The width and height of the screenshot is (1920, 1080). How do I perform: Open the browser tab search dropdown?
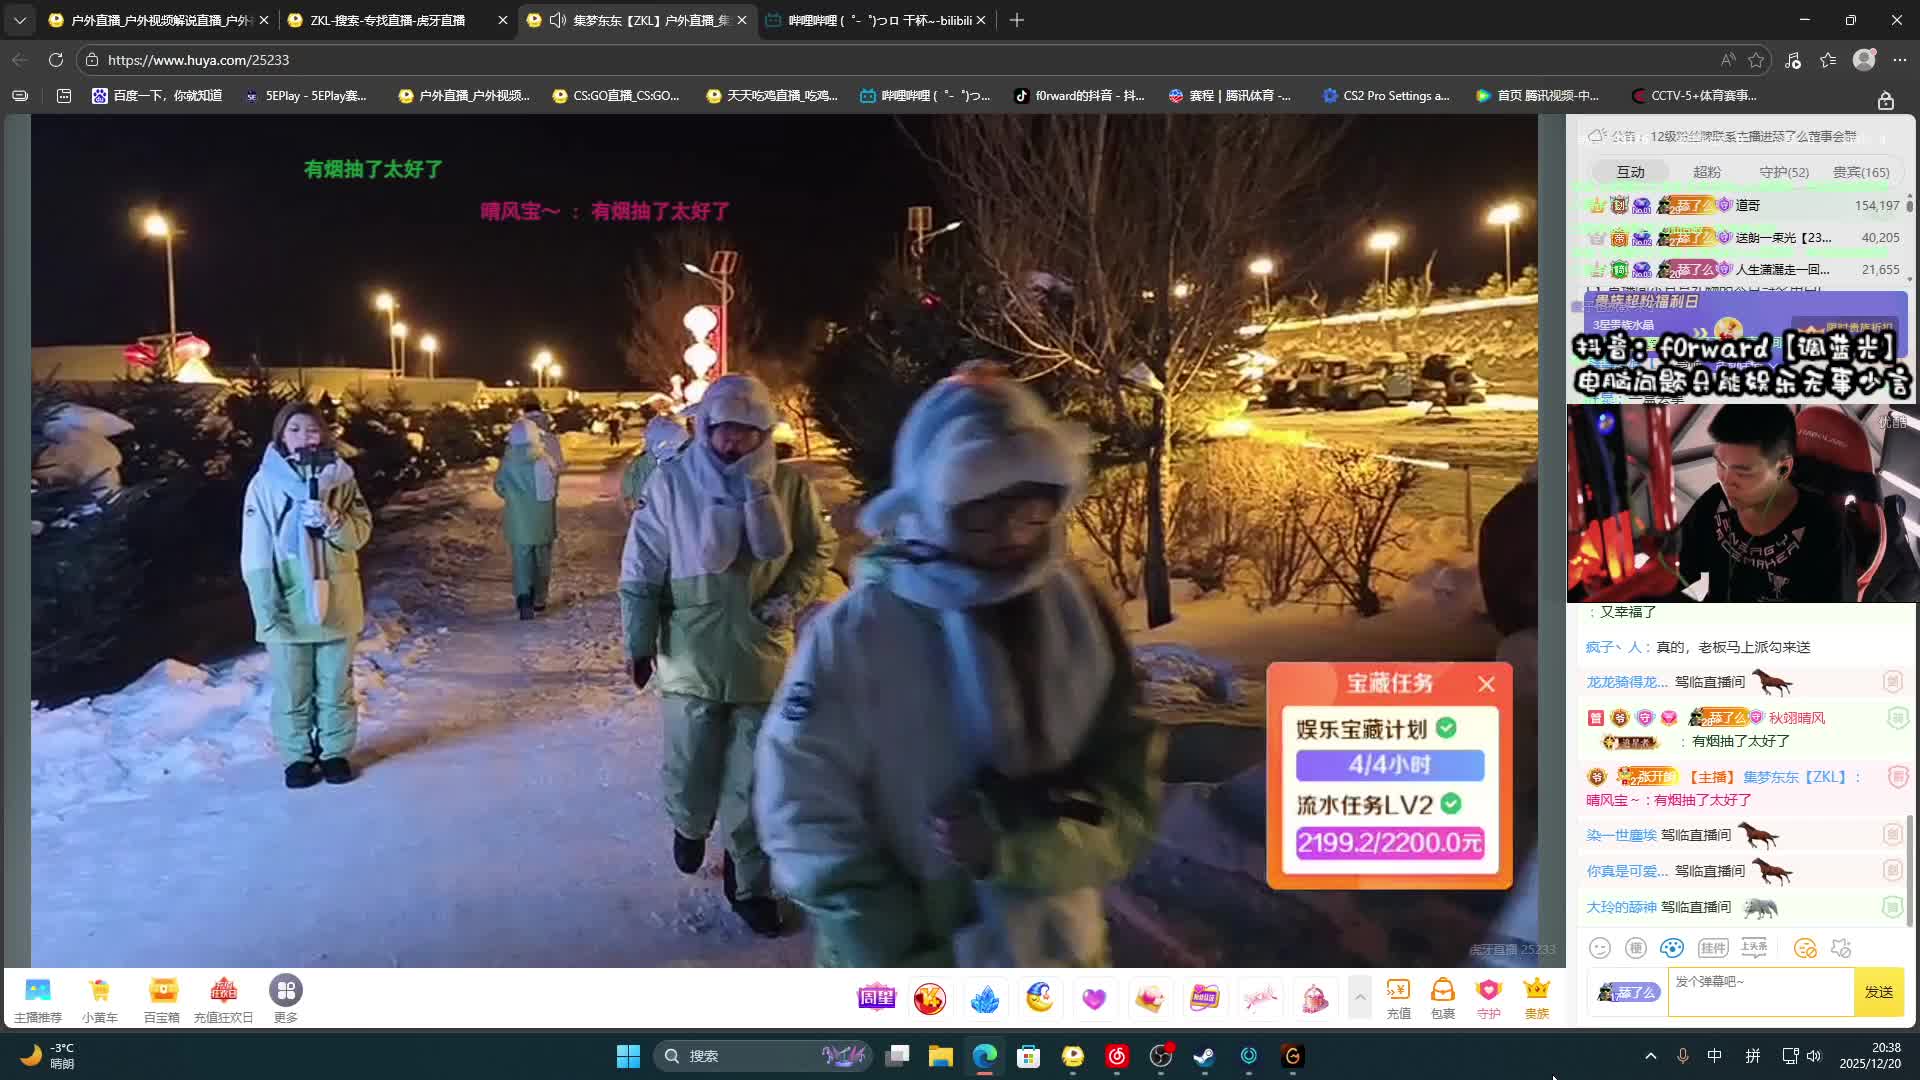(19, 20)
